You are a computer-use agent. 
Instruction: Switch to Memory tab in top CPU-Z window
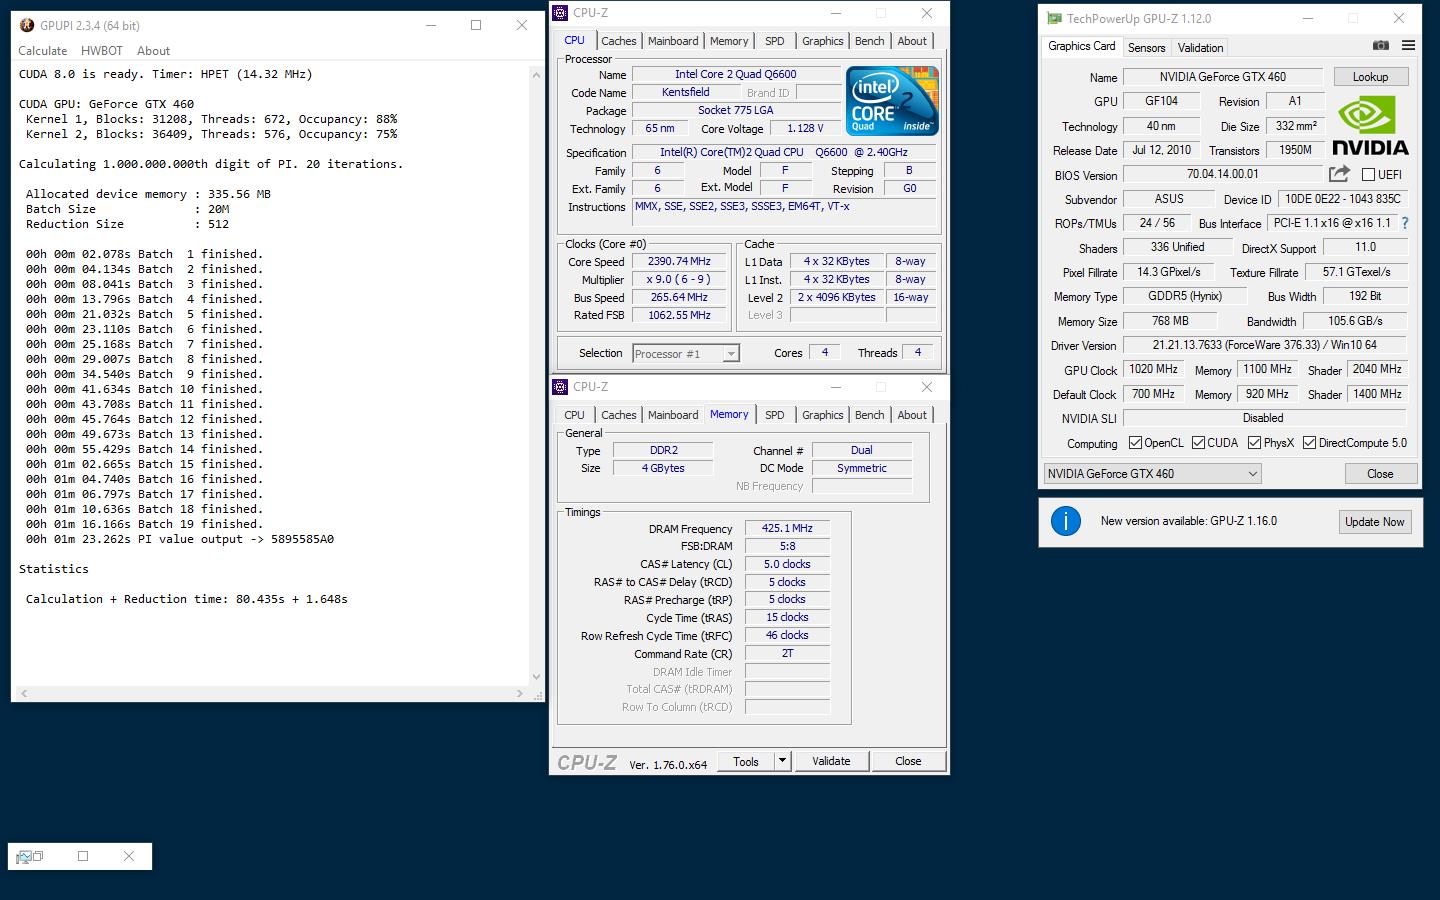[x=729, y=41]
